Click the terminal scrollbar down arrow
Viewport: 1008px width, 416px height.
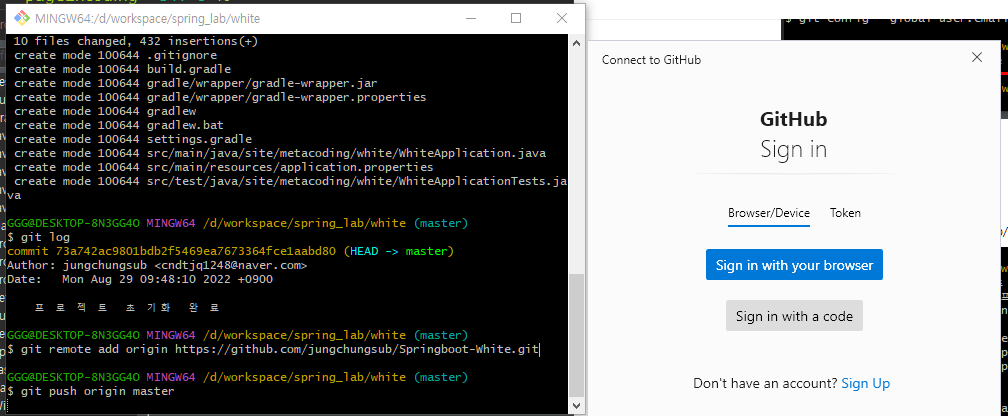(x=577, y=406)
